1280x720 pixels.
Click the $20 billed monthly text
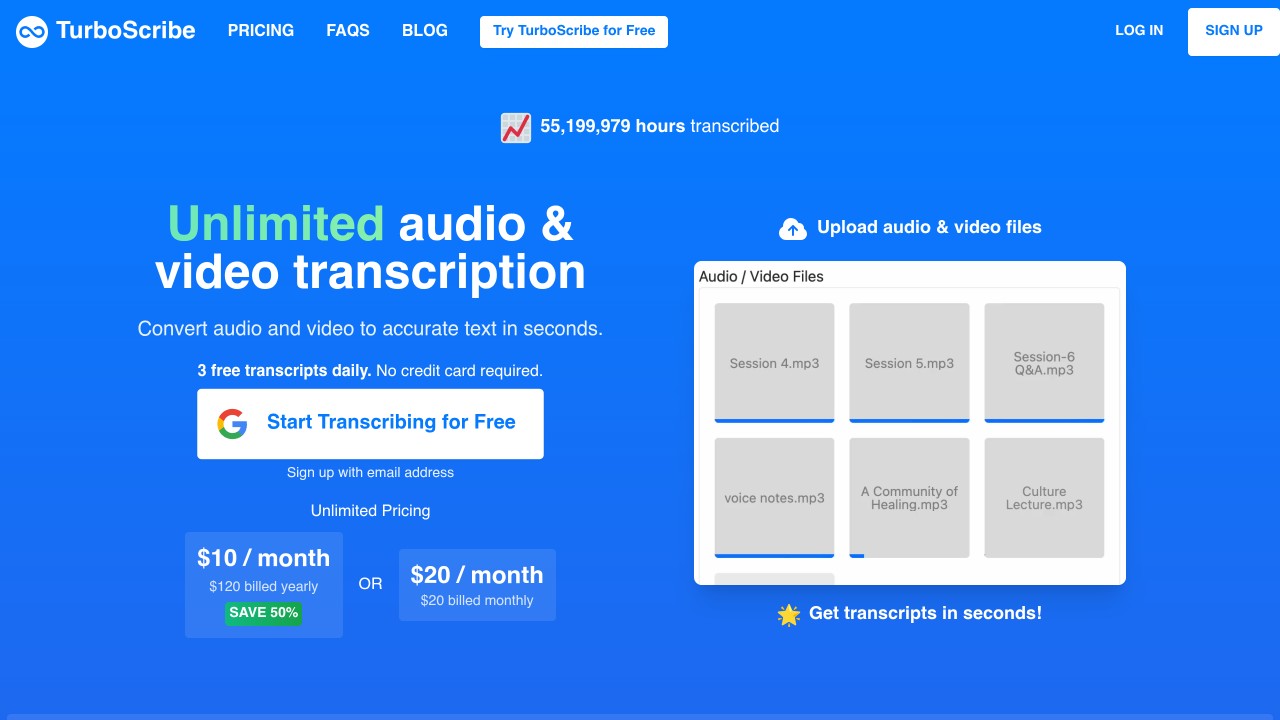[x=477, y=601]
